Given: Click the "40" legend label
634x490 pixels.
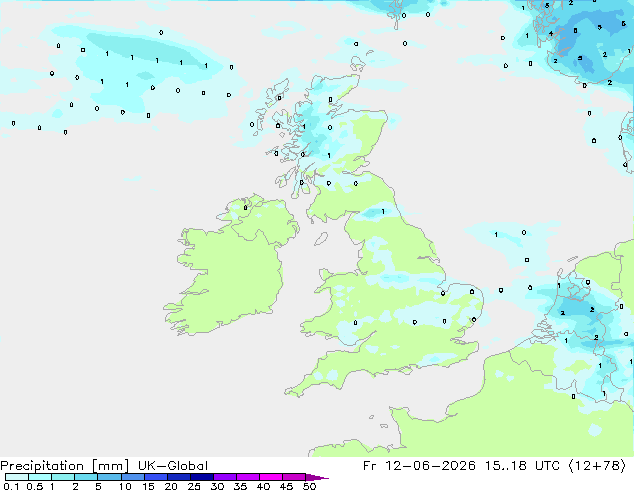Looking at the screenshot, I should pos(263,486).
